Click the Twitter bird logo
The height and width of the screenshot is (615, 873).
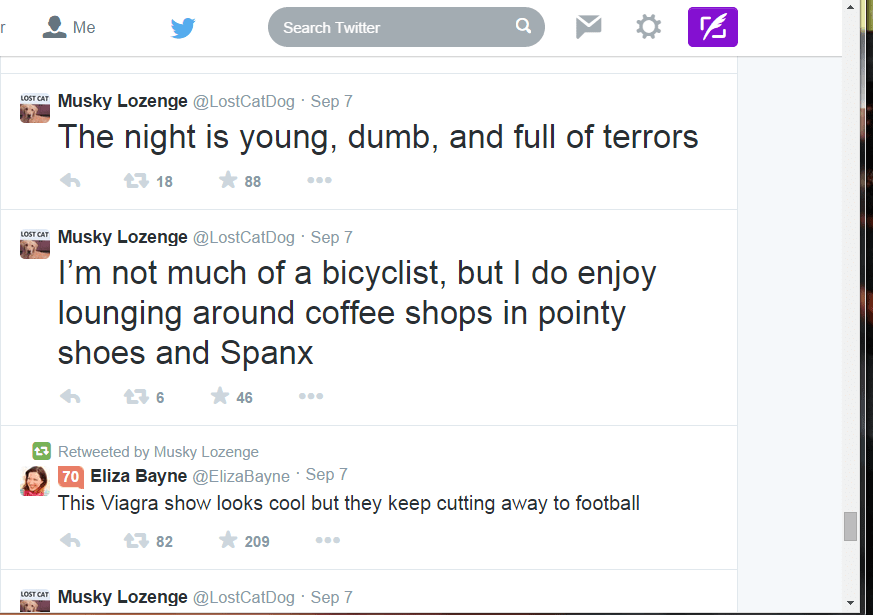coord(183,28)
